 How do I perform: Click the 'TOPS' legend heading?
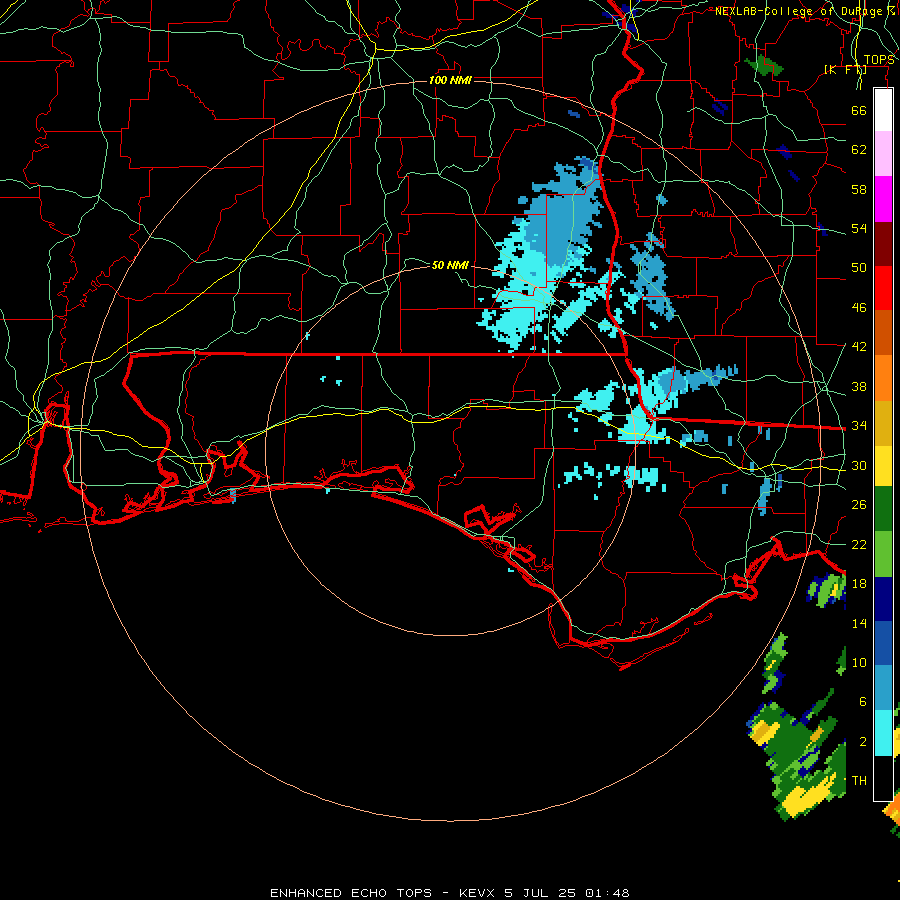(x=879, y=60)
